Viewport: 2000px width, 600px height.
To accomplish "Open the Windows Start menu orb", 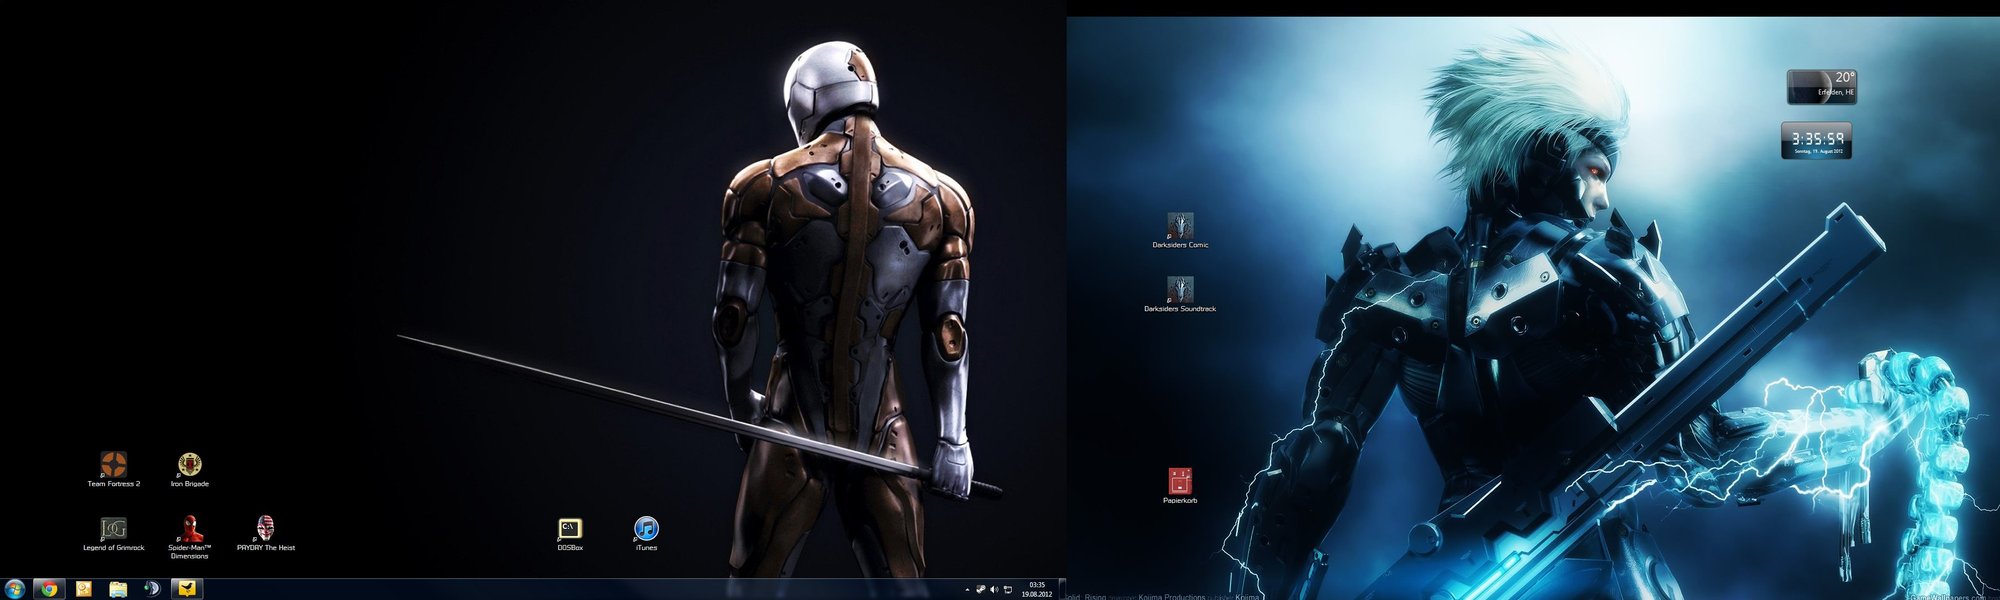I will pyautogui.click(x=15, y=589).
